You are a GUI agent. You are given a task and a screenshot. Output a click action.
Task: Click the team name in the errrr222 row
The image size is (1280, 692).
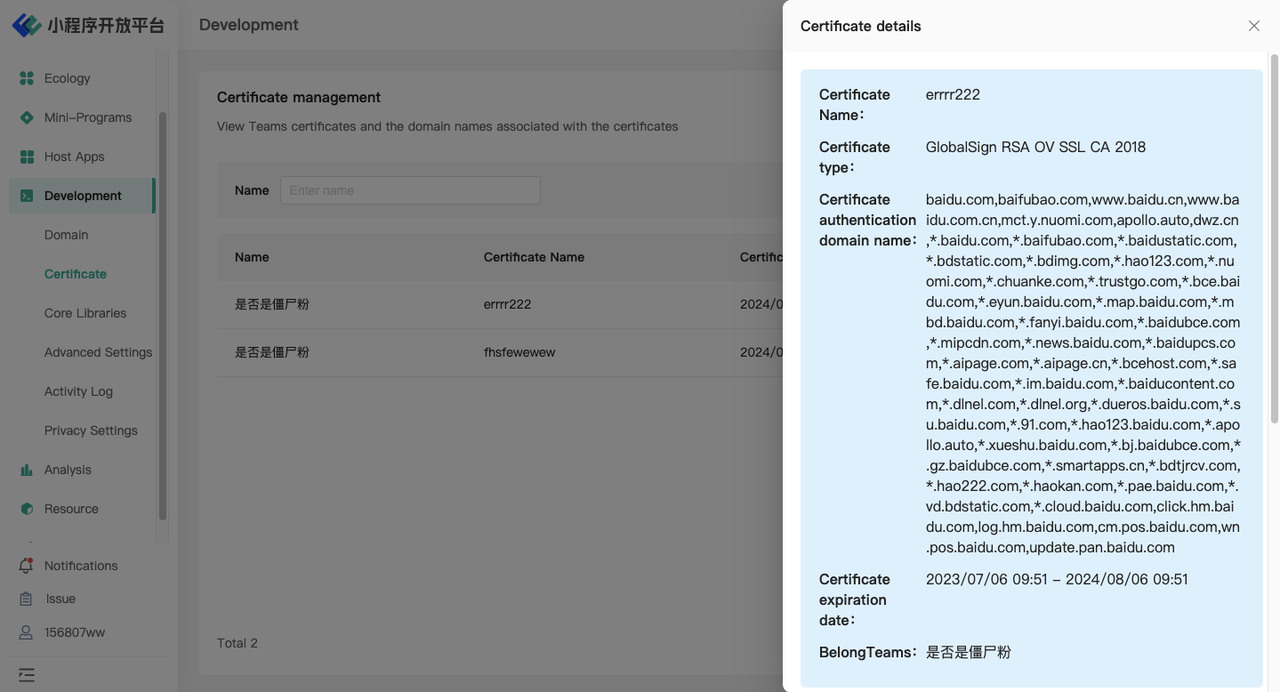tap(272, 304)
